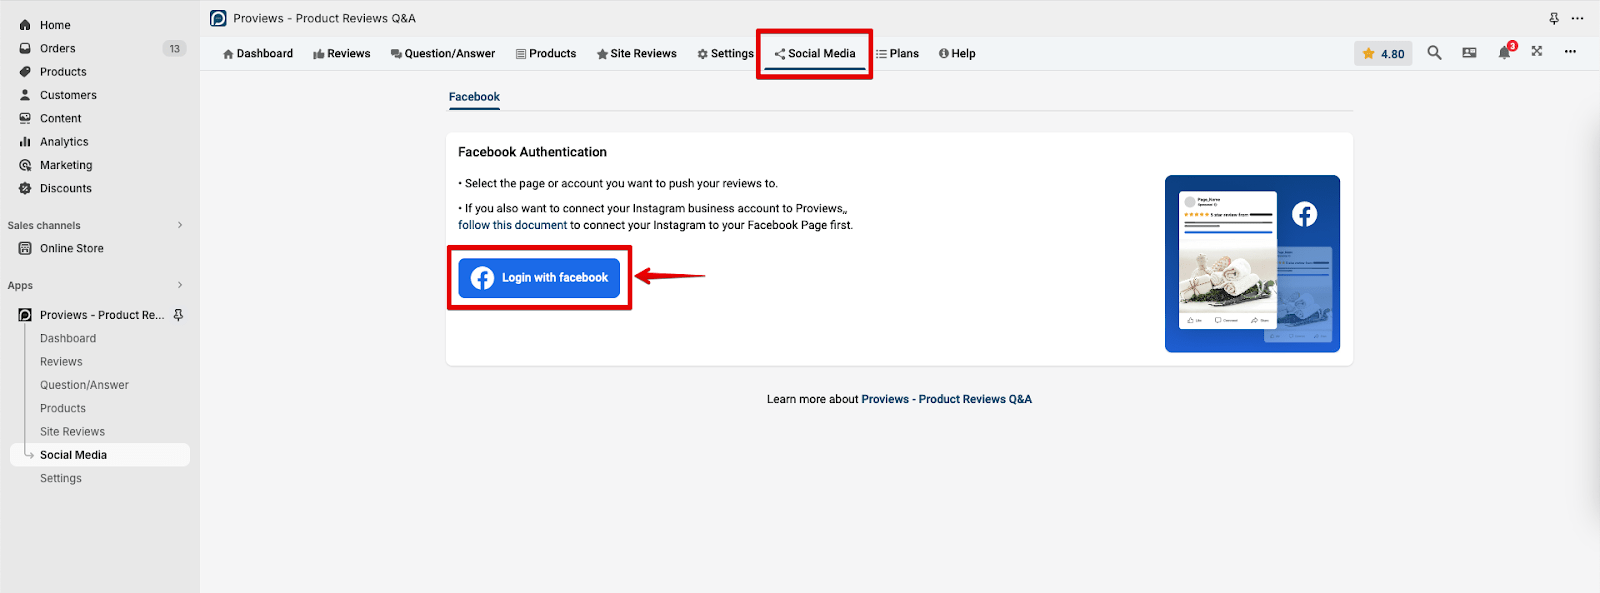Open the three-dot menu beside fullscreen icon
1600x593 pixels.
click(1570, 51)
